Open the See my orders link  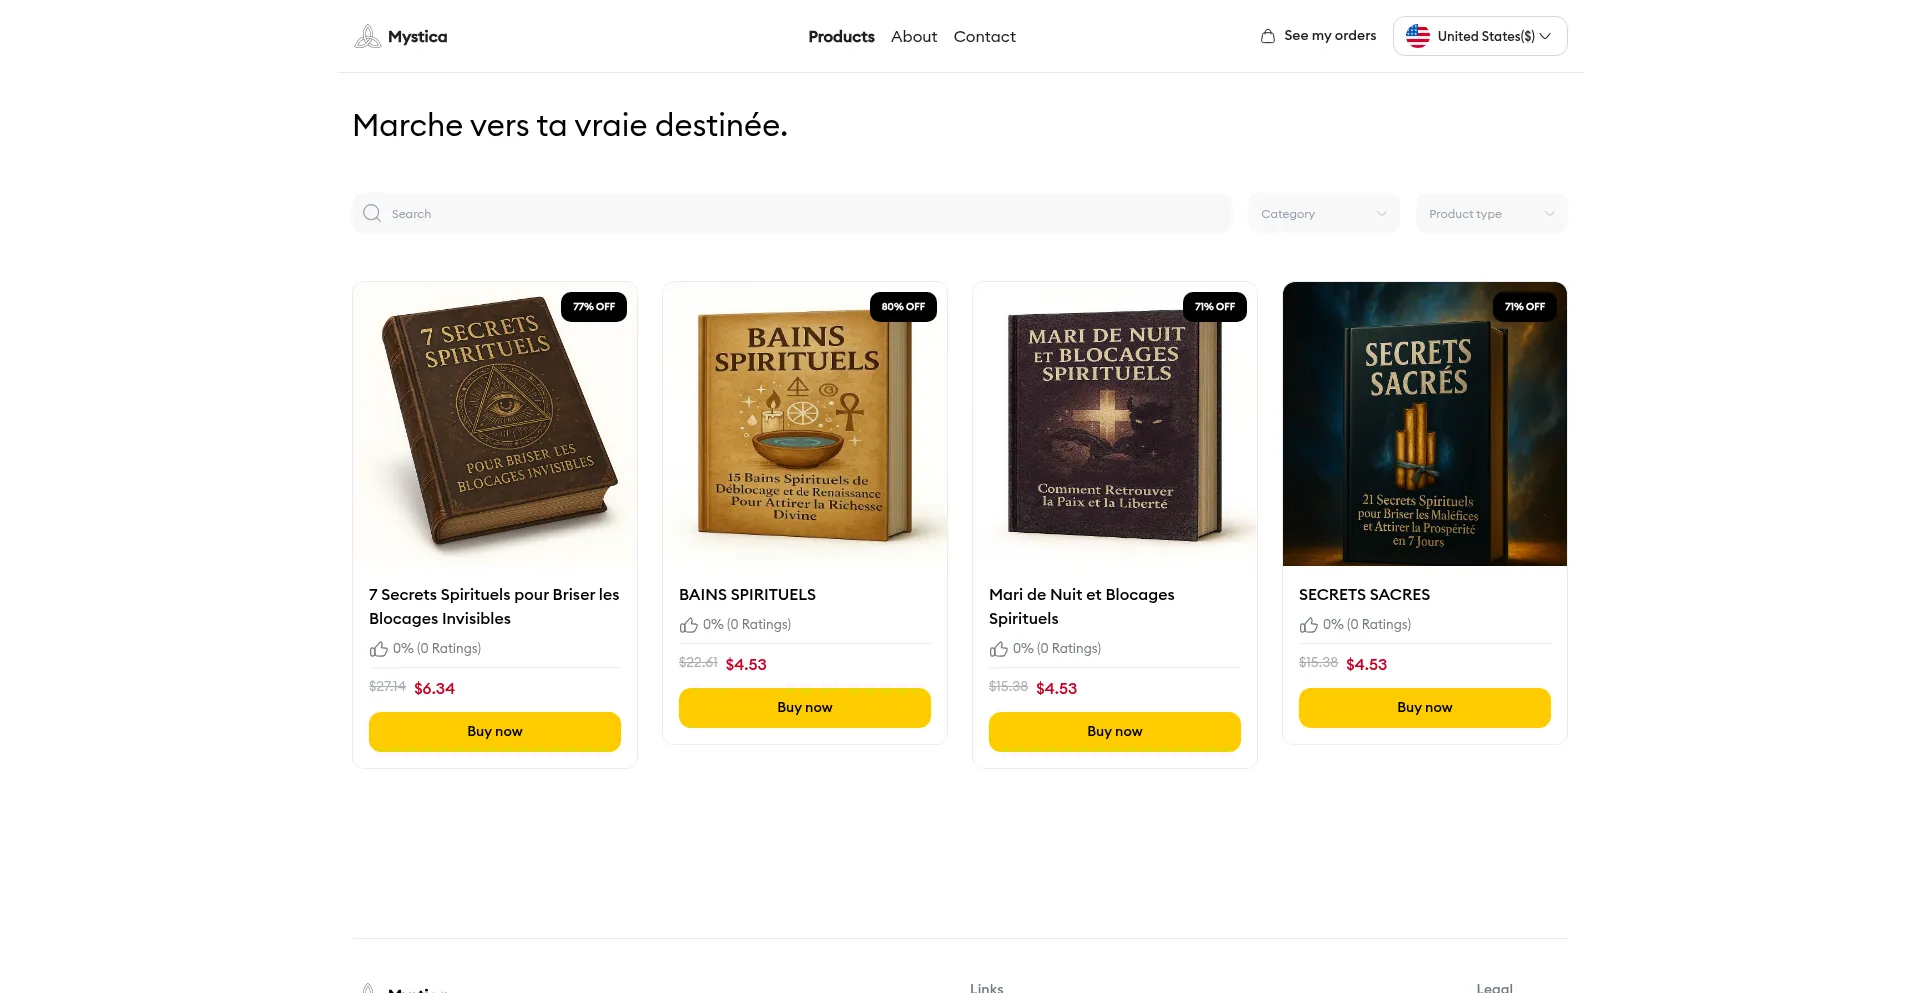tap(1330, 36)
